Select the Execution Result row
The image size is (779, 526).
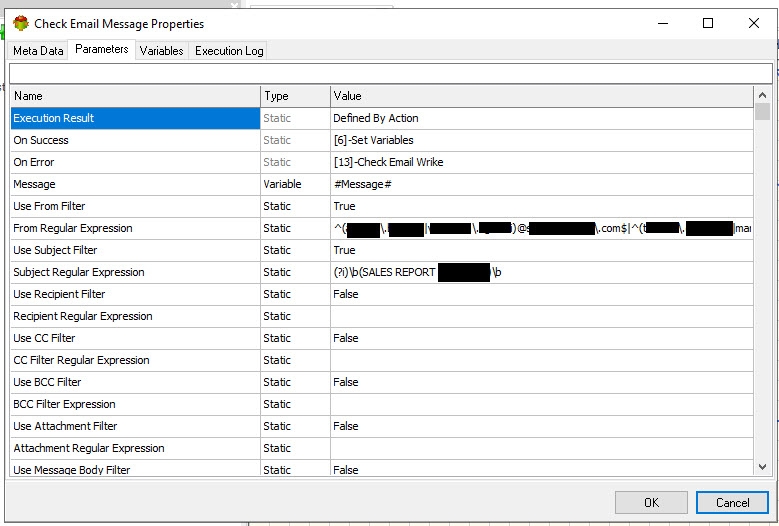(135, 118)
